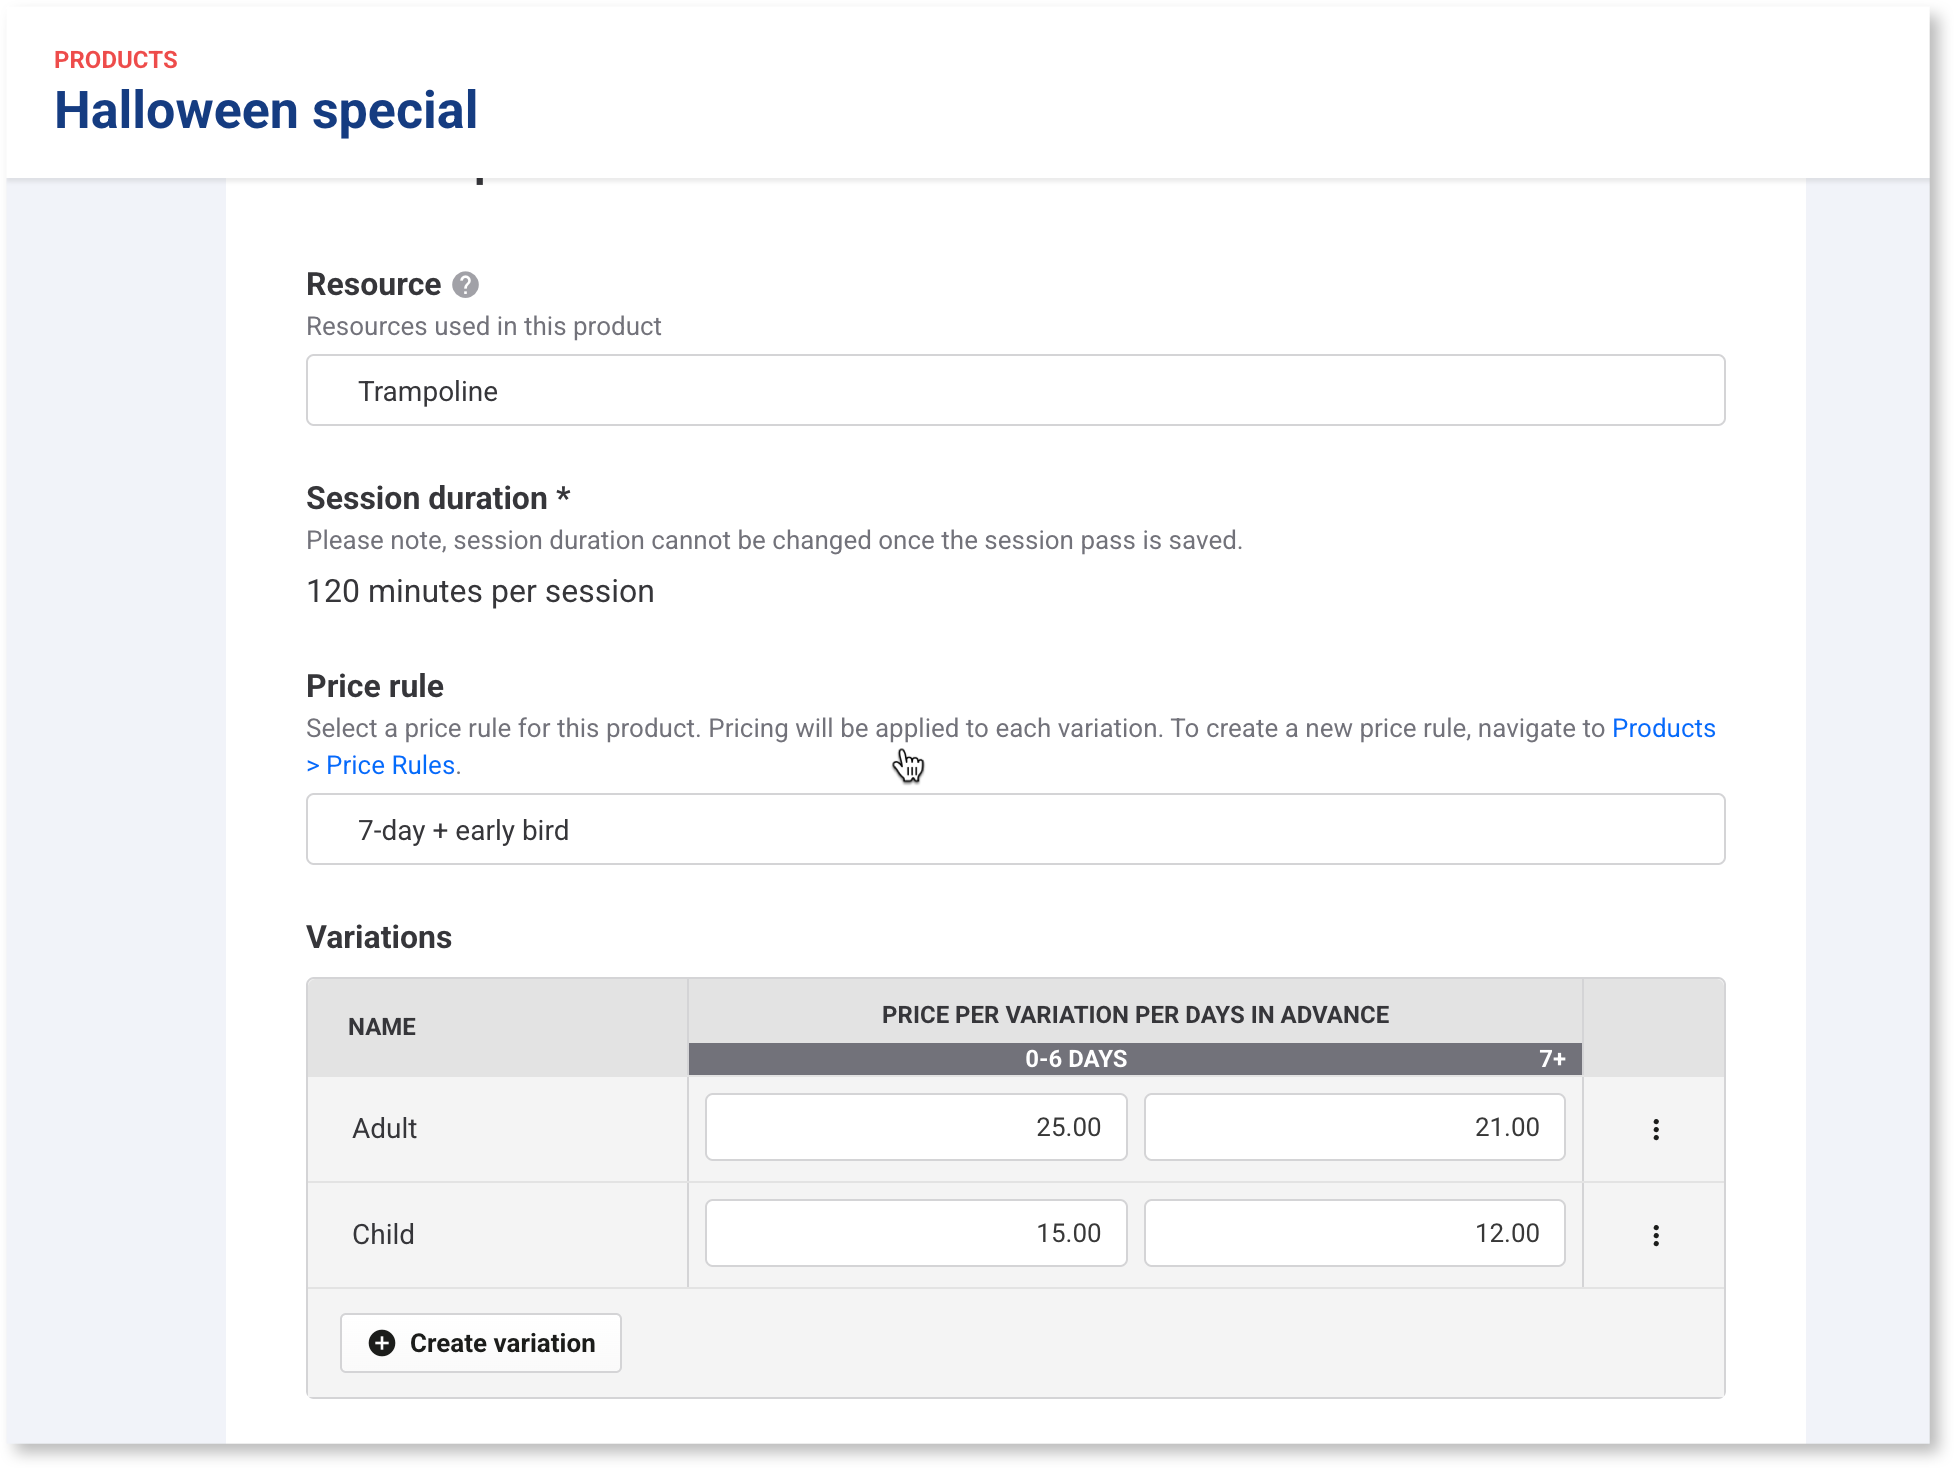Click the plus icon on Create variation
This screenshot has height=1468, width=1954.
click(x=381, y=1343)
